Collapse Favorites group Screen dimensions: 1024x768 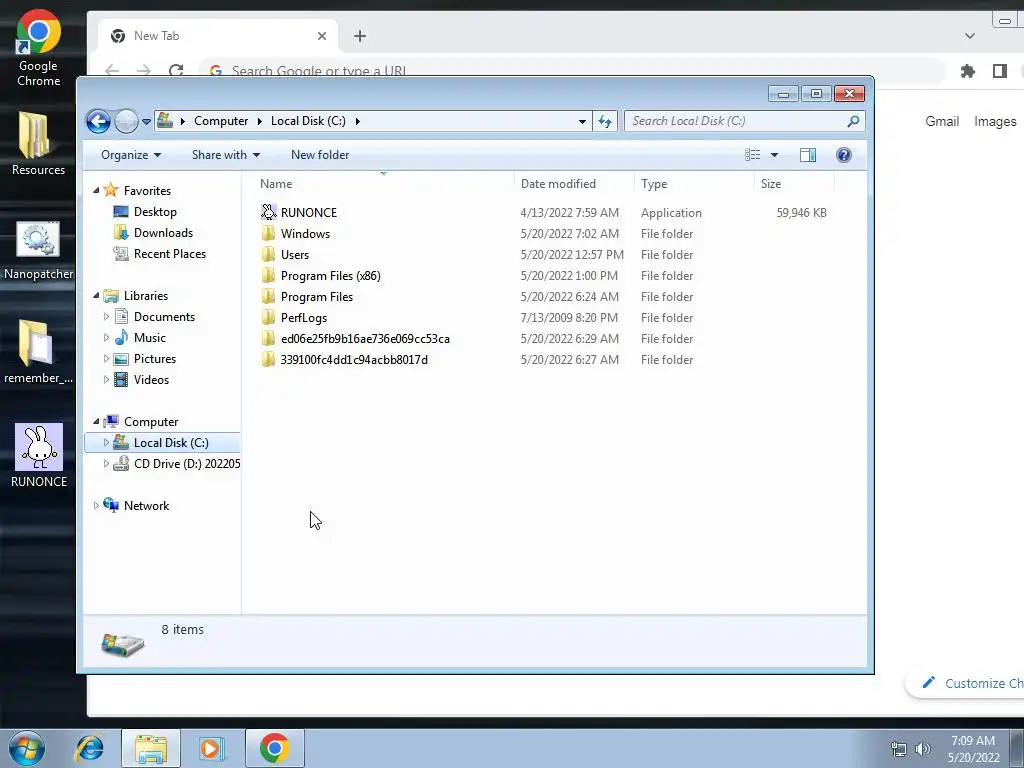[96, 190]
